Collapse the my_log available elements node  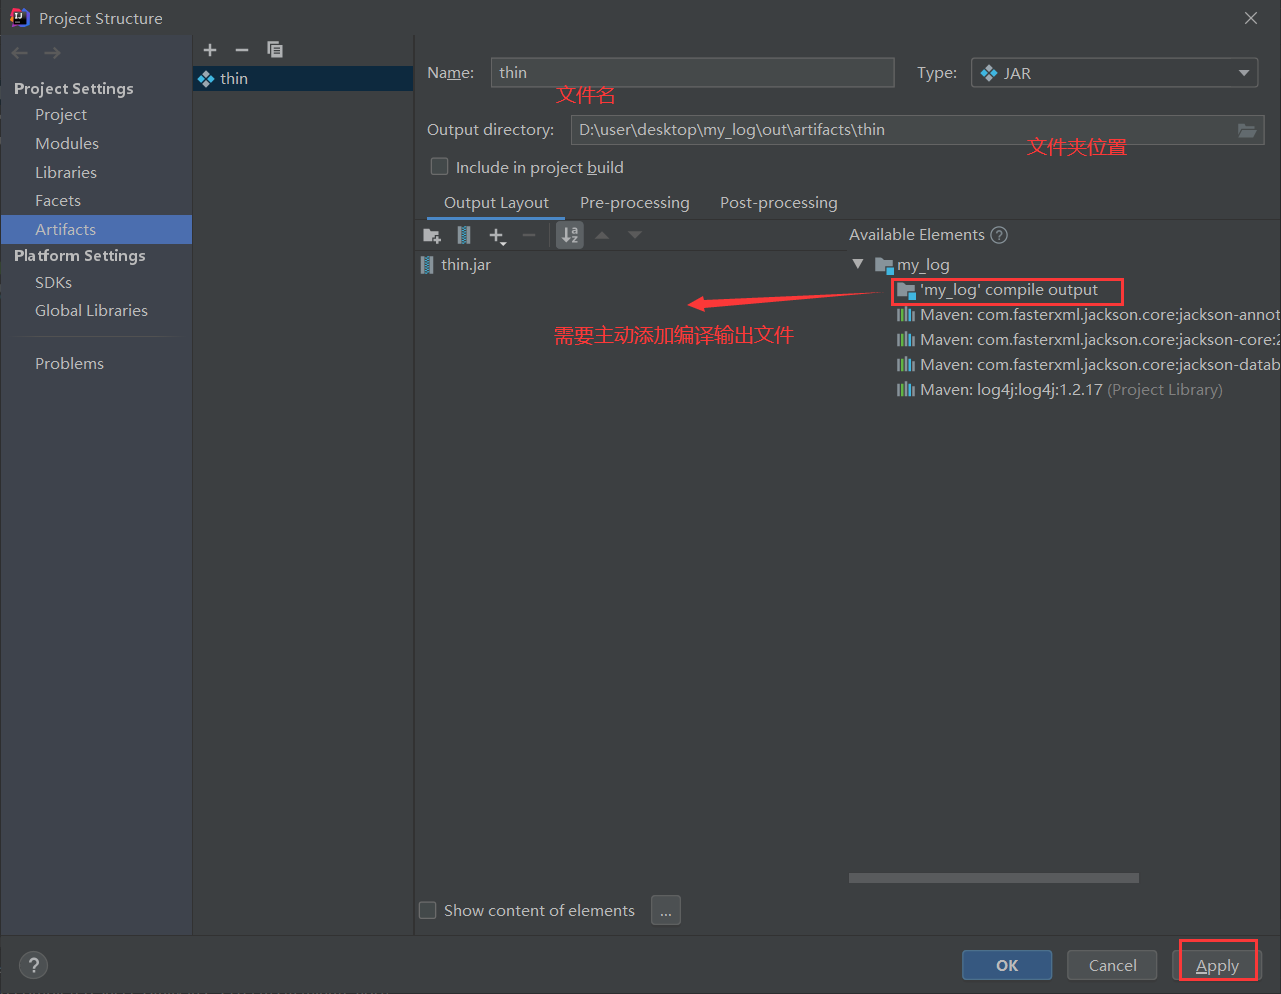[x=858, y=264]
